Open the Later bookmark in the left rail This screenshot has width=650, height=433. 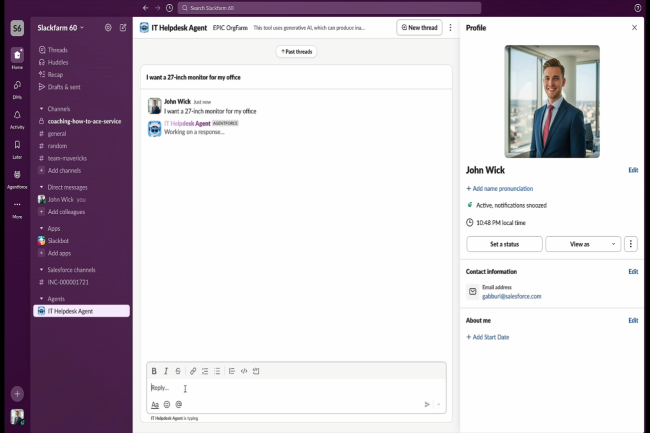pyautogui.click(x=17, y=149)
